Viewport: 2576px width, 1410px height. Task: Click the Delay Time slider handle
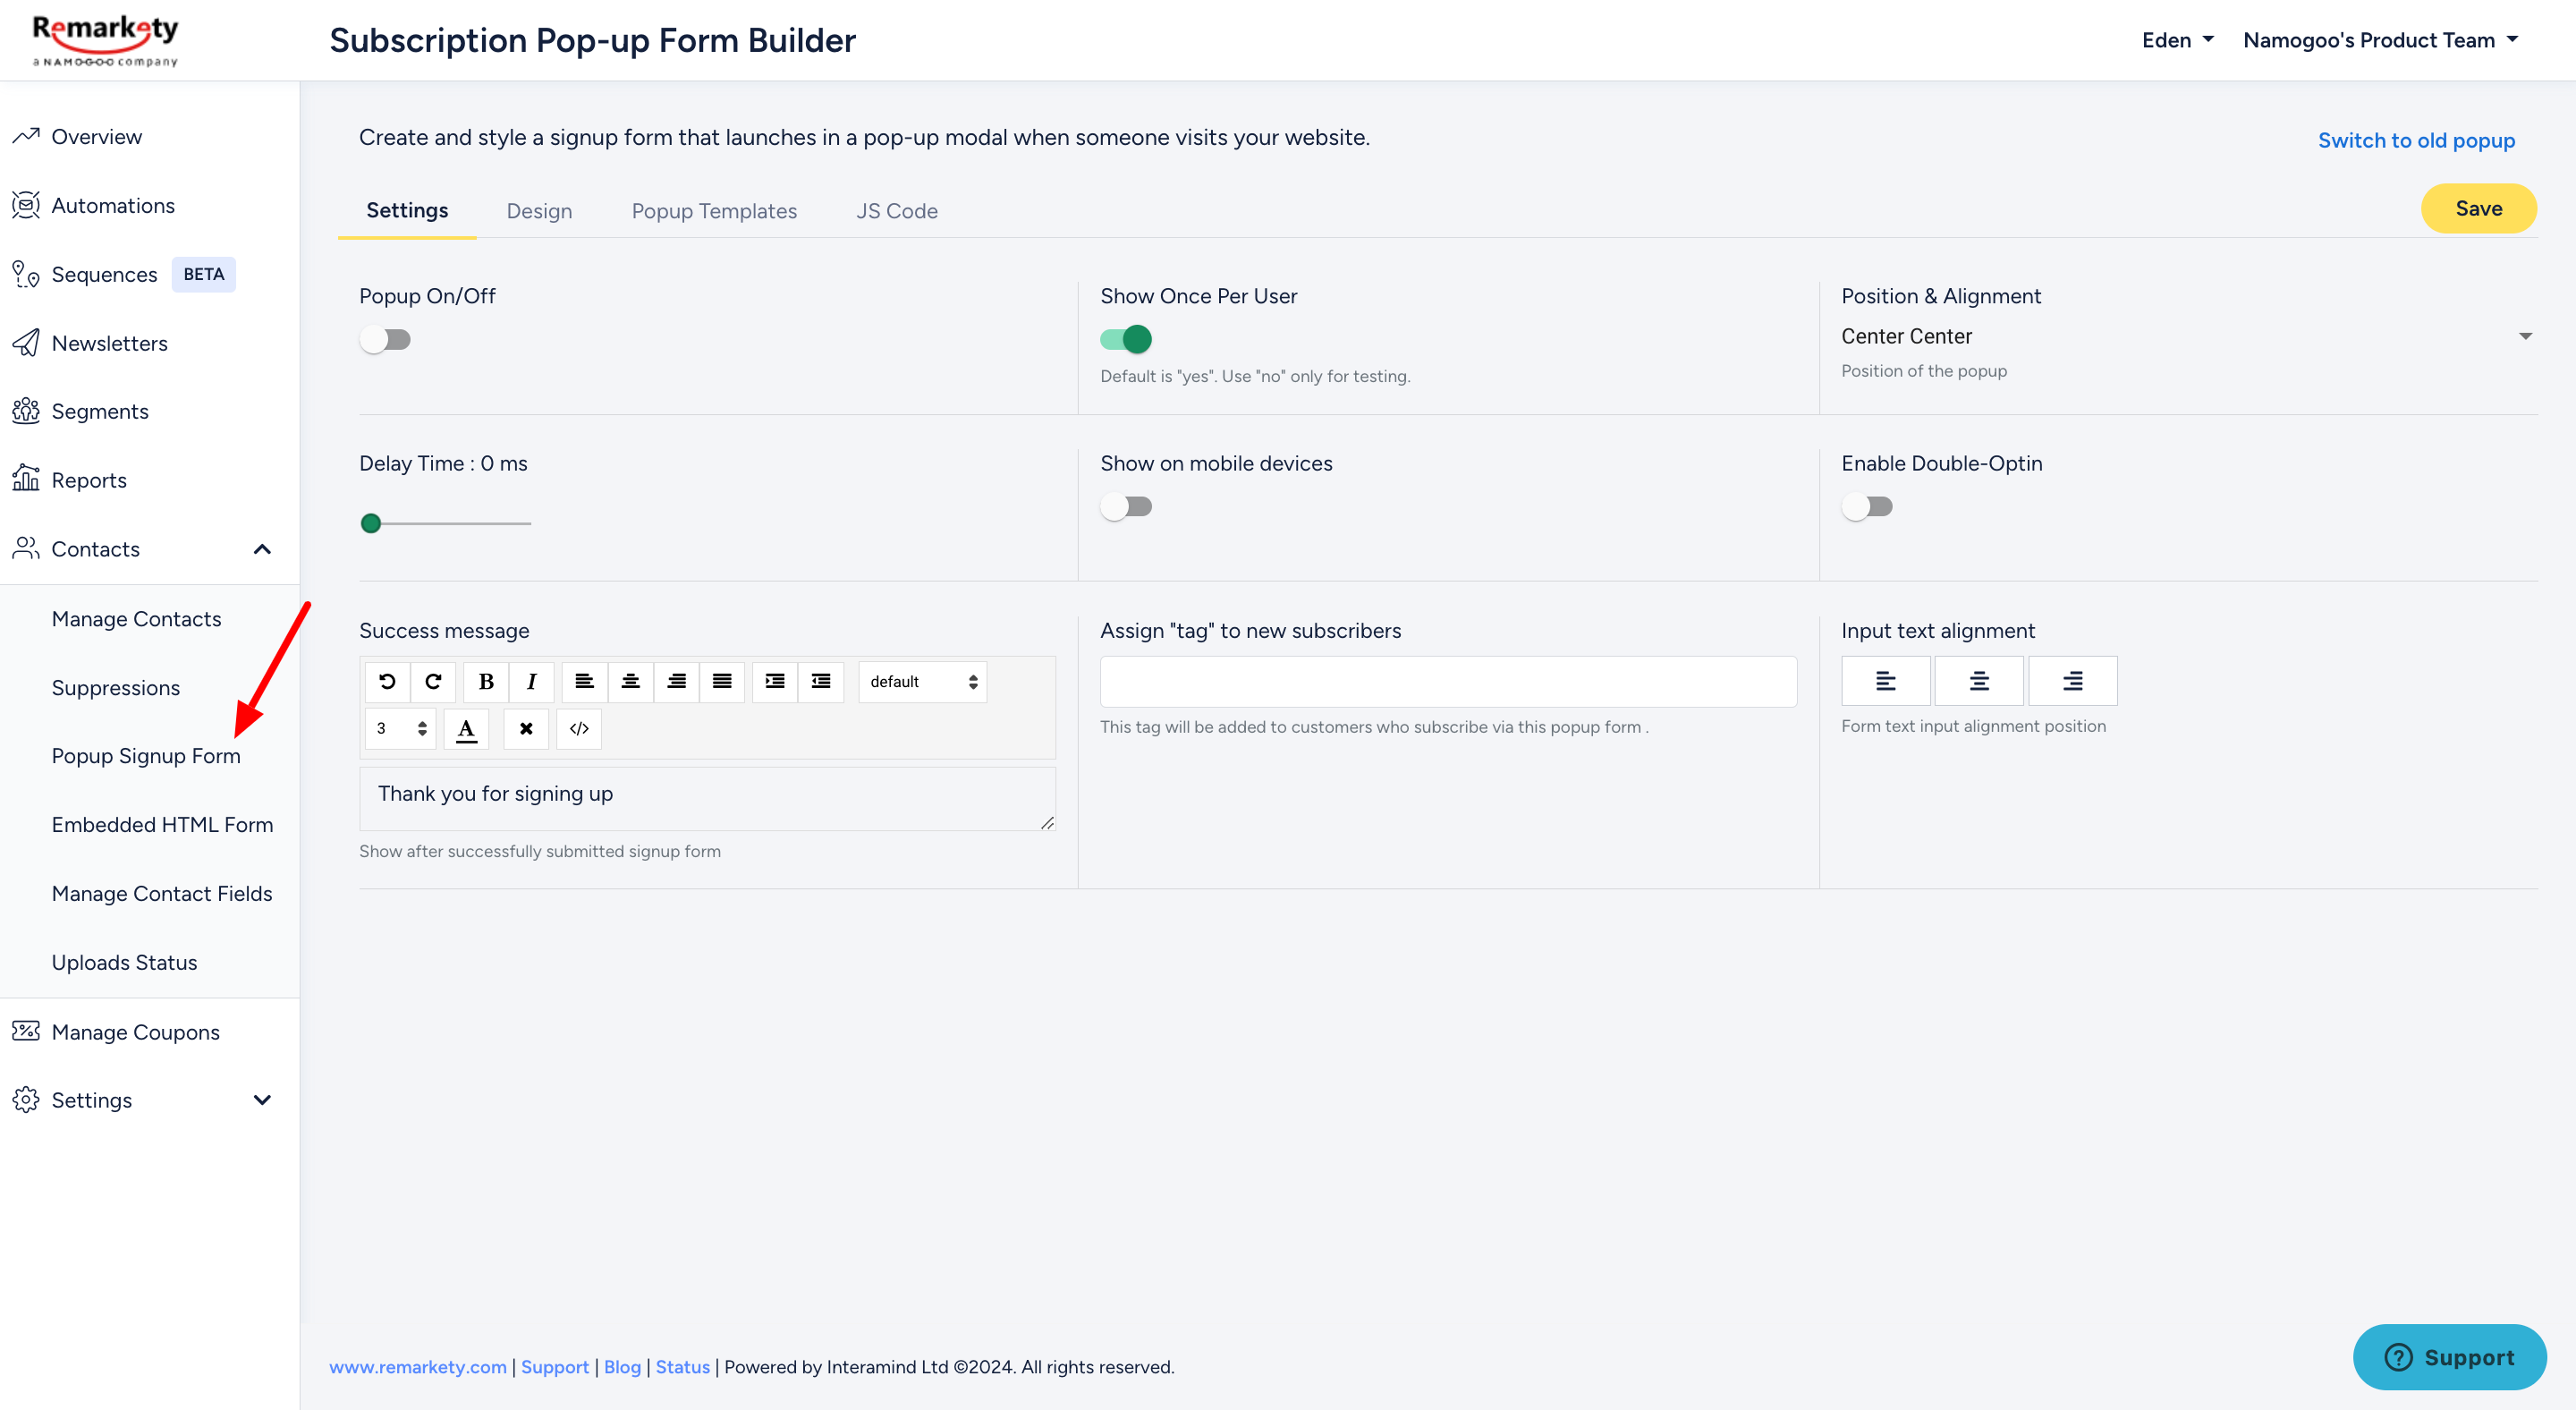tap(371, 524)
